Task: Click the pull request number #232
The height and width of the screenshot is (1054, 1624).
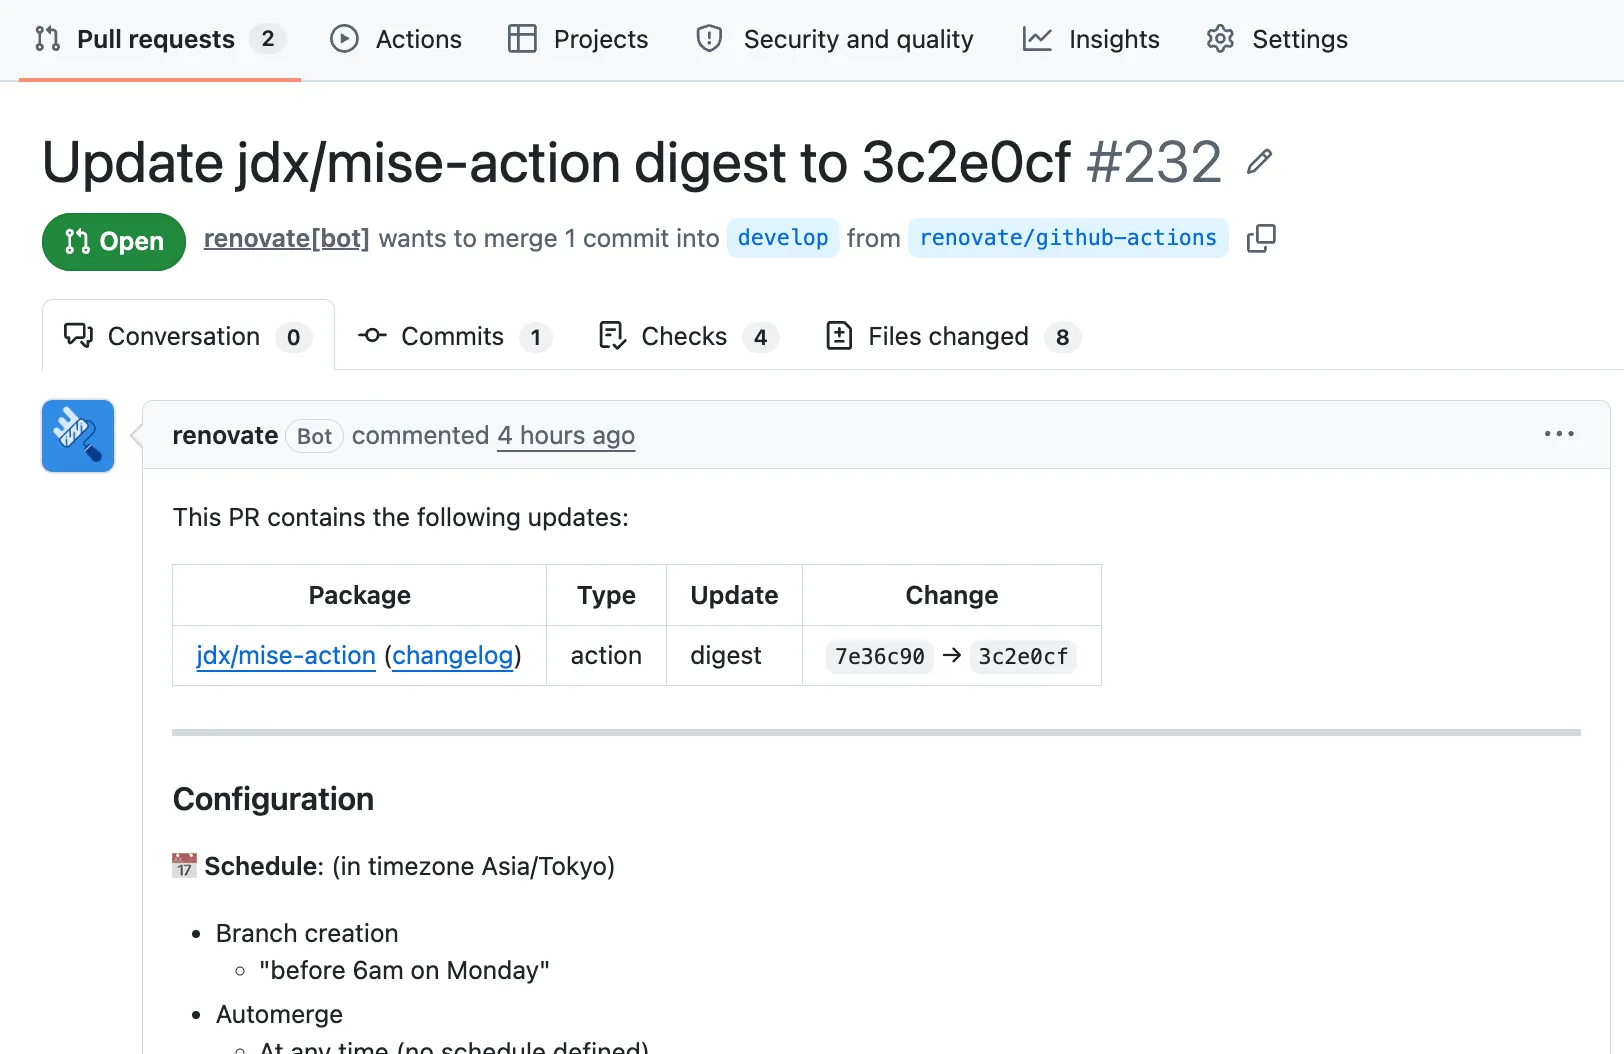Action: click(1155, 162)
